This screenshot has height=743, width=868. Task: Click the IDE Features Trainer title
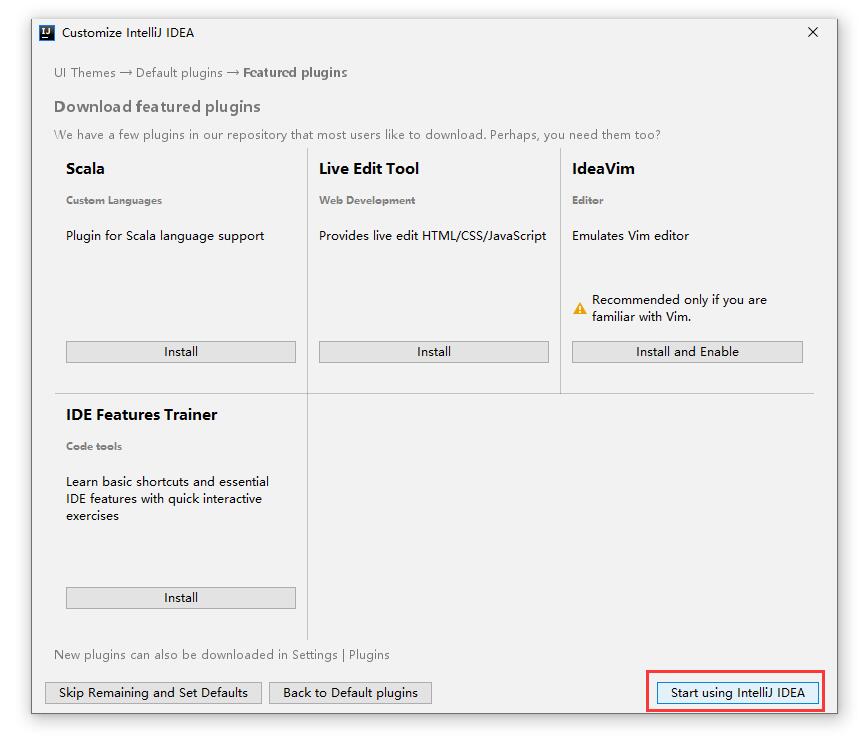click(142, 415)
